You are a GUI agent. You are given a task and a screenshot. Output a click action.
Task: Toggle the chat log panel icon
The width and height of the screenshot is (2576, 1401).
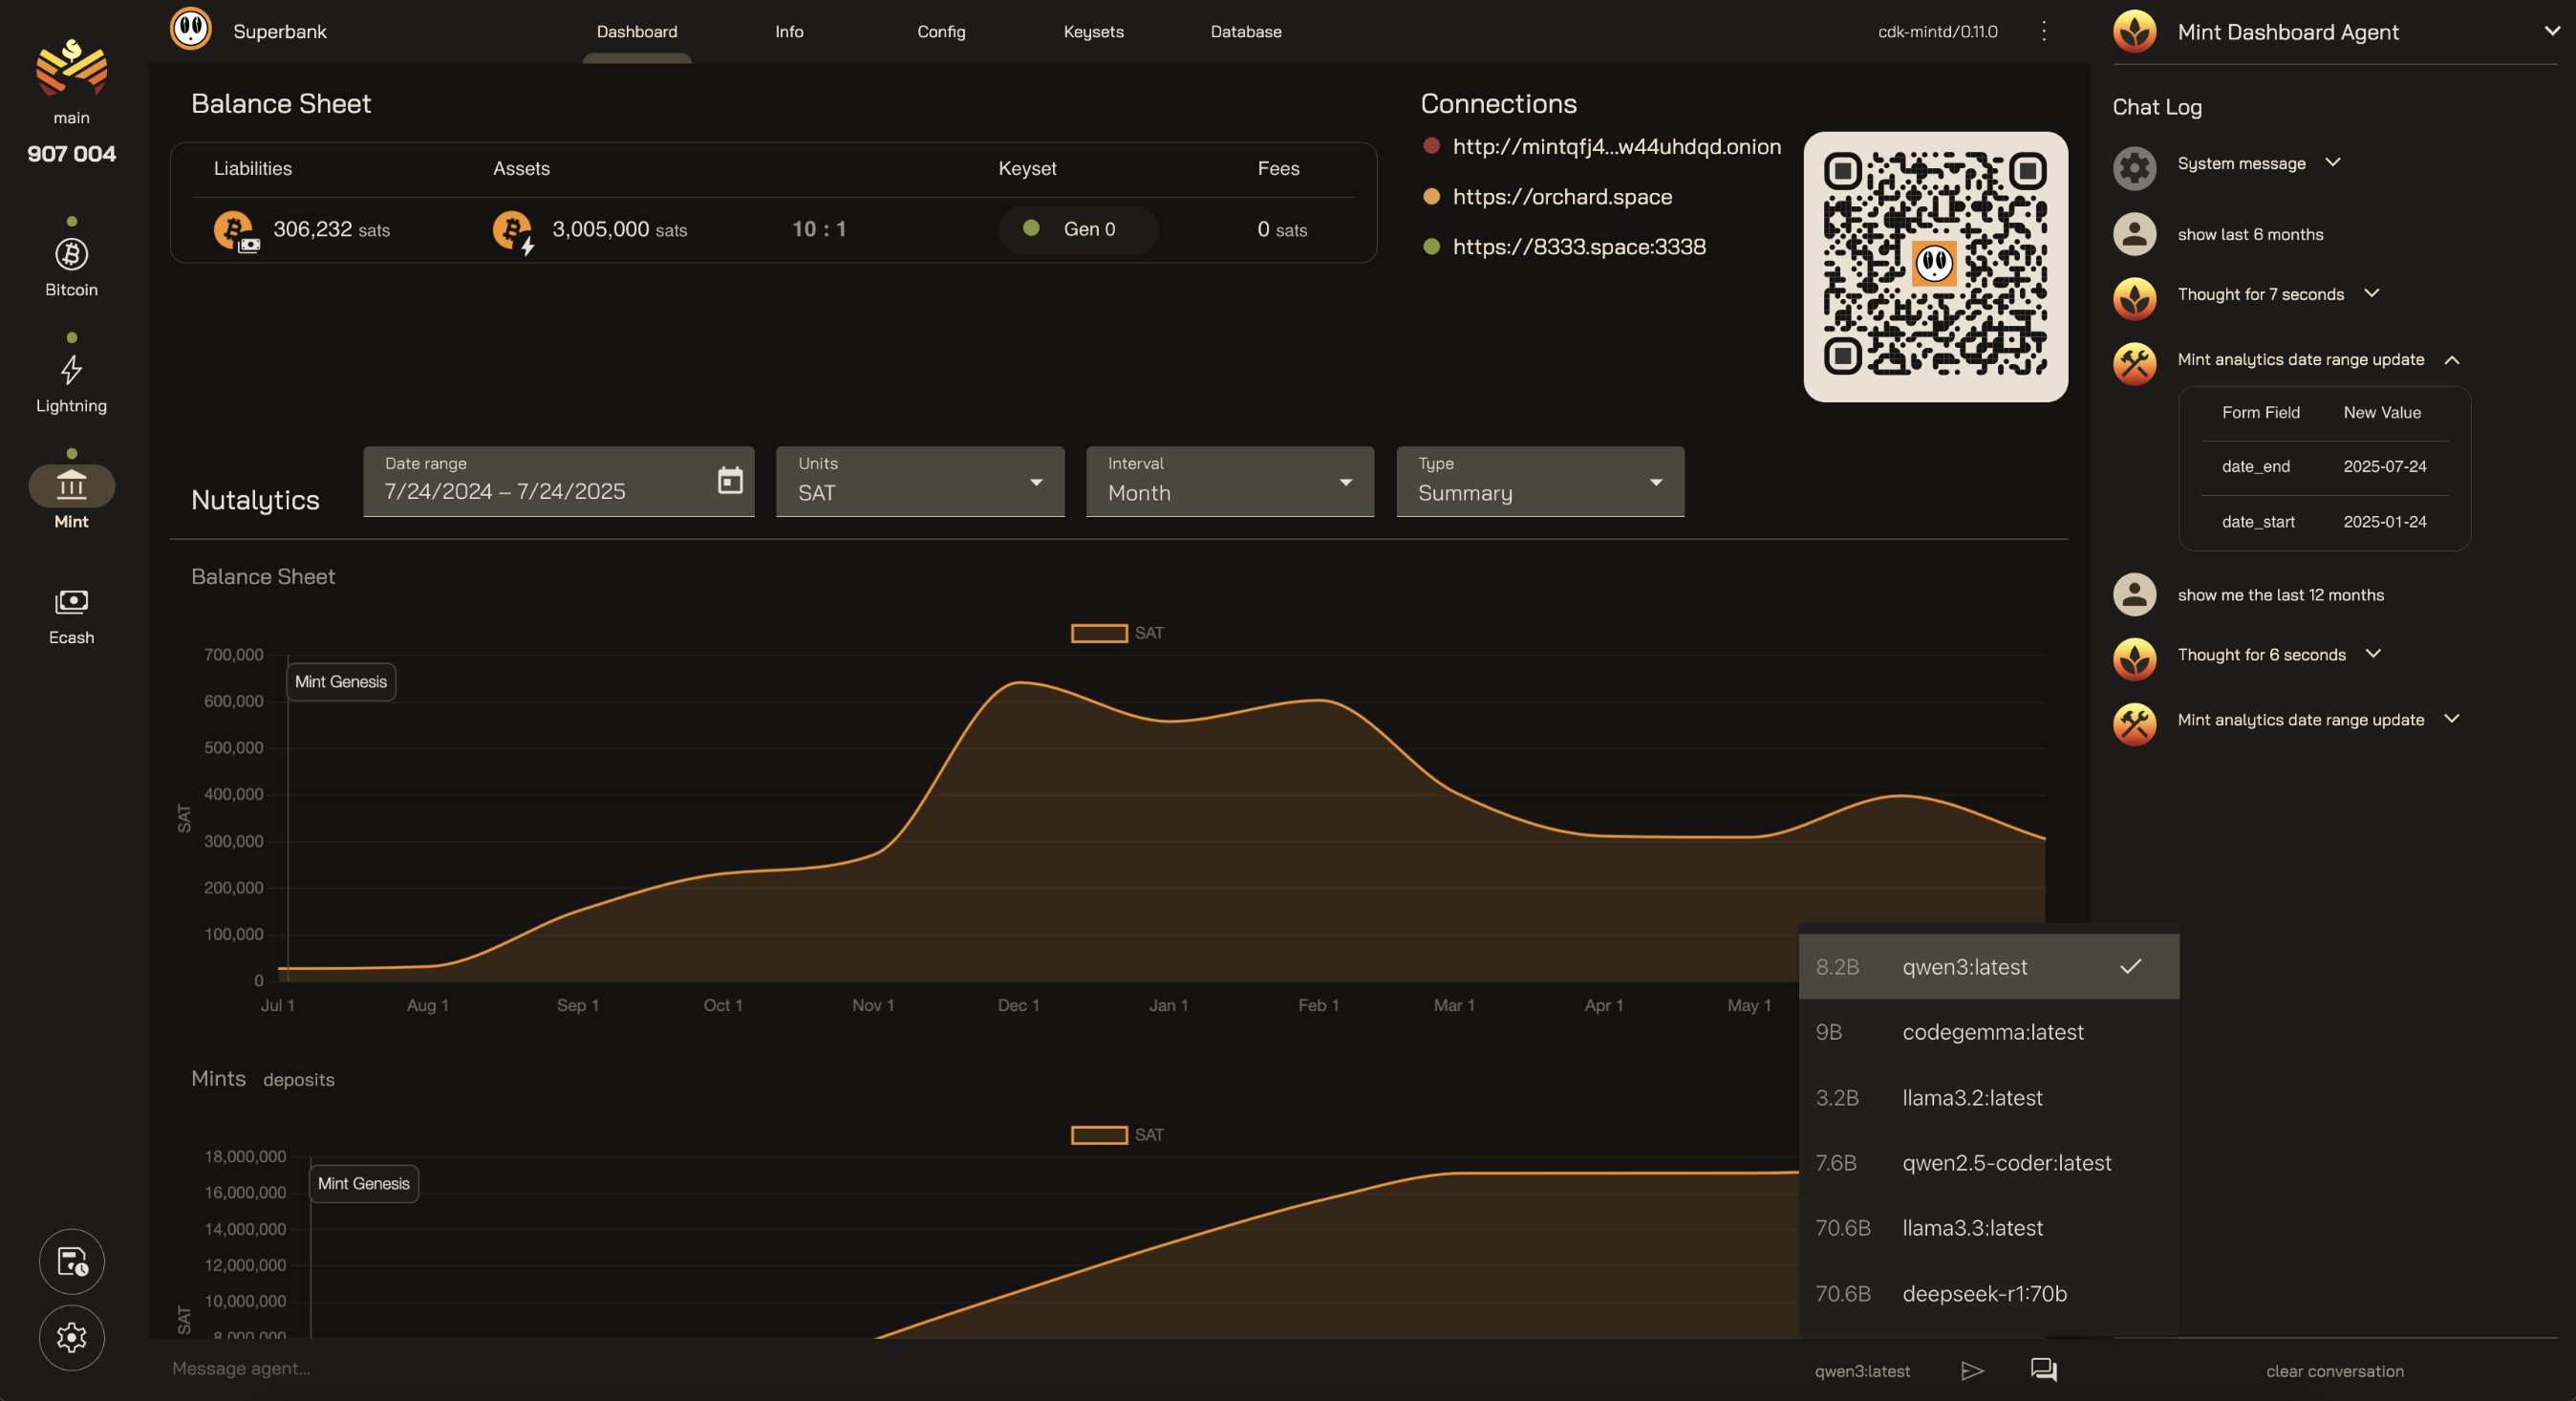tap(2043, 1370)
